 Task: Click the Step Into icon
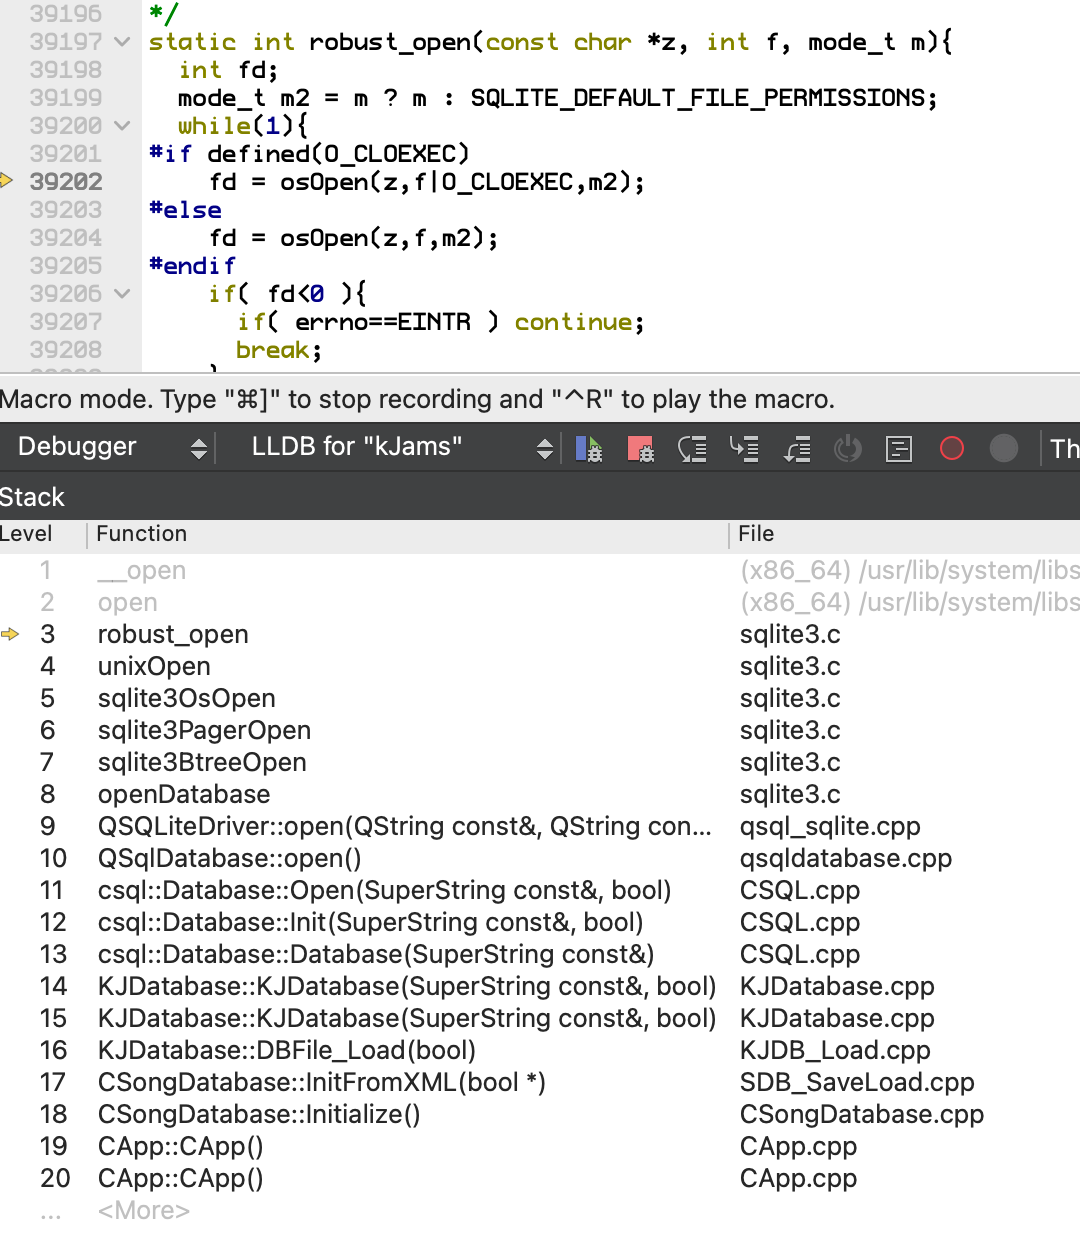coord(744,448)
